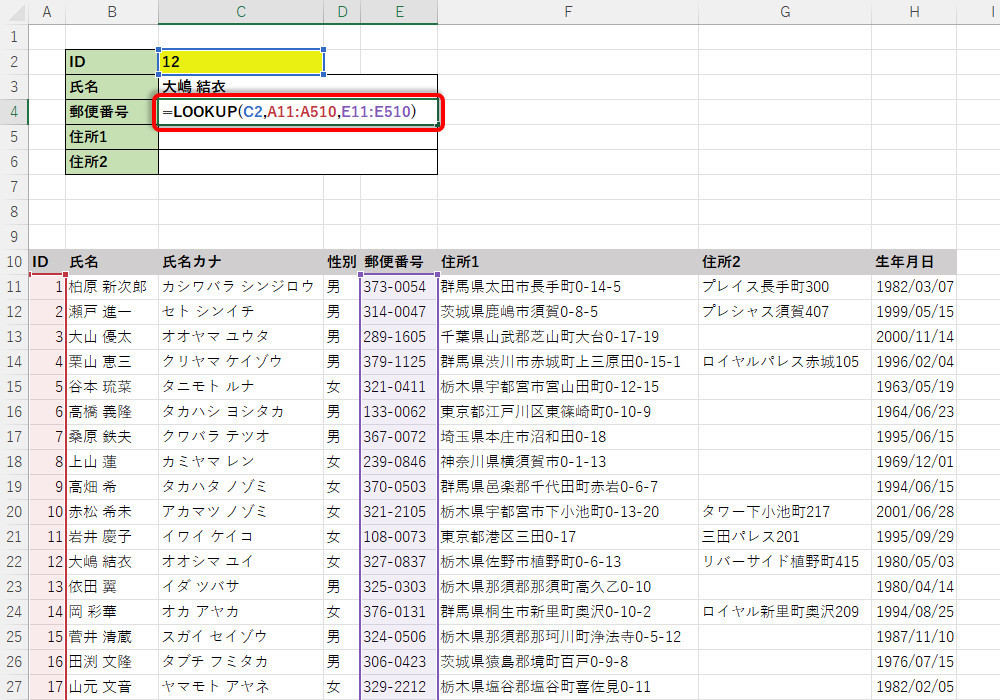The height and width of the screenshot is (700, 1000).
Task: Select the green 郵便番号 label cell
Action: pyautogui.click(x=111, y=112)
